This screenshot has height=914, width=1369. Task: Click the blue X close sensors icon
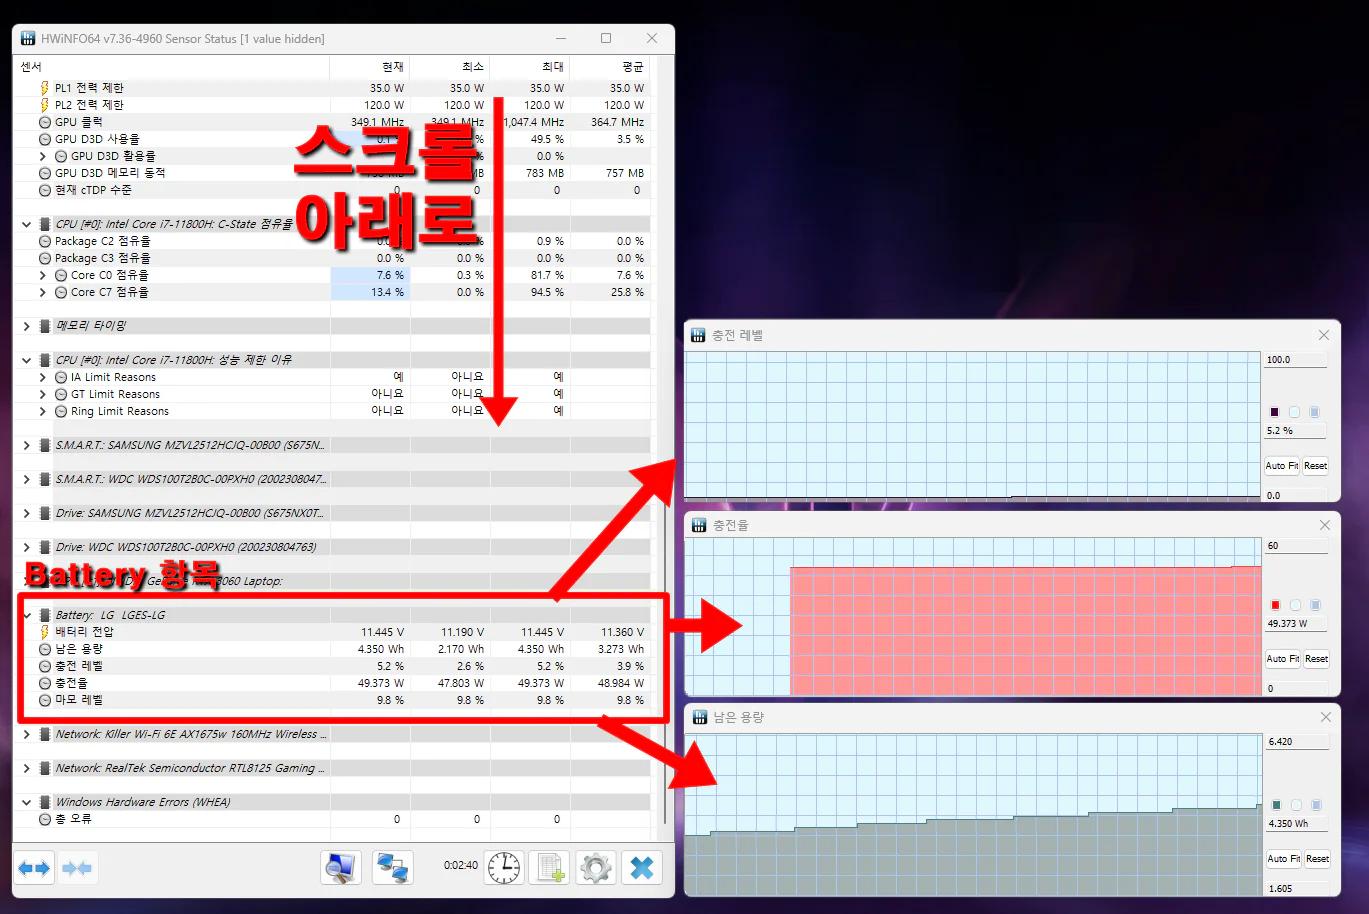642,867
